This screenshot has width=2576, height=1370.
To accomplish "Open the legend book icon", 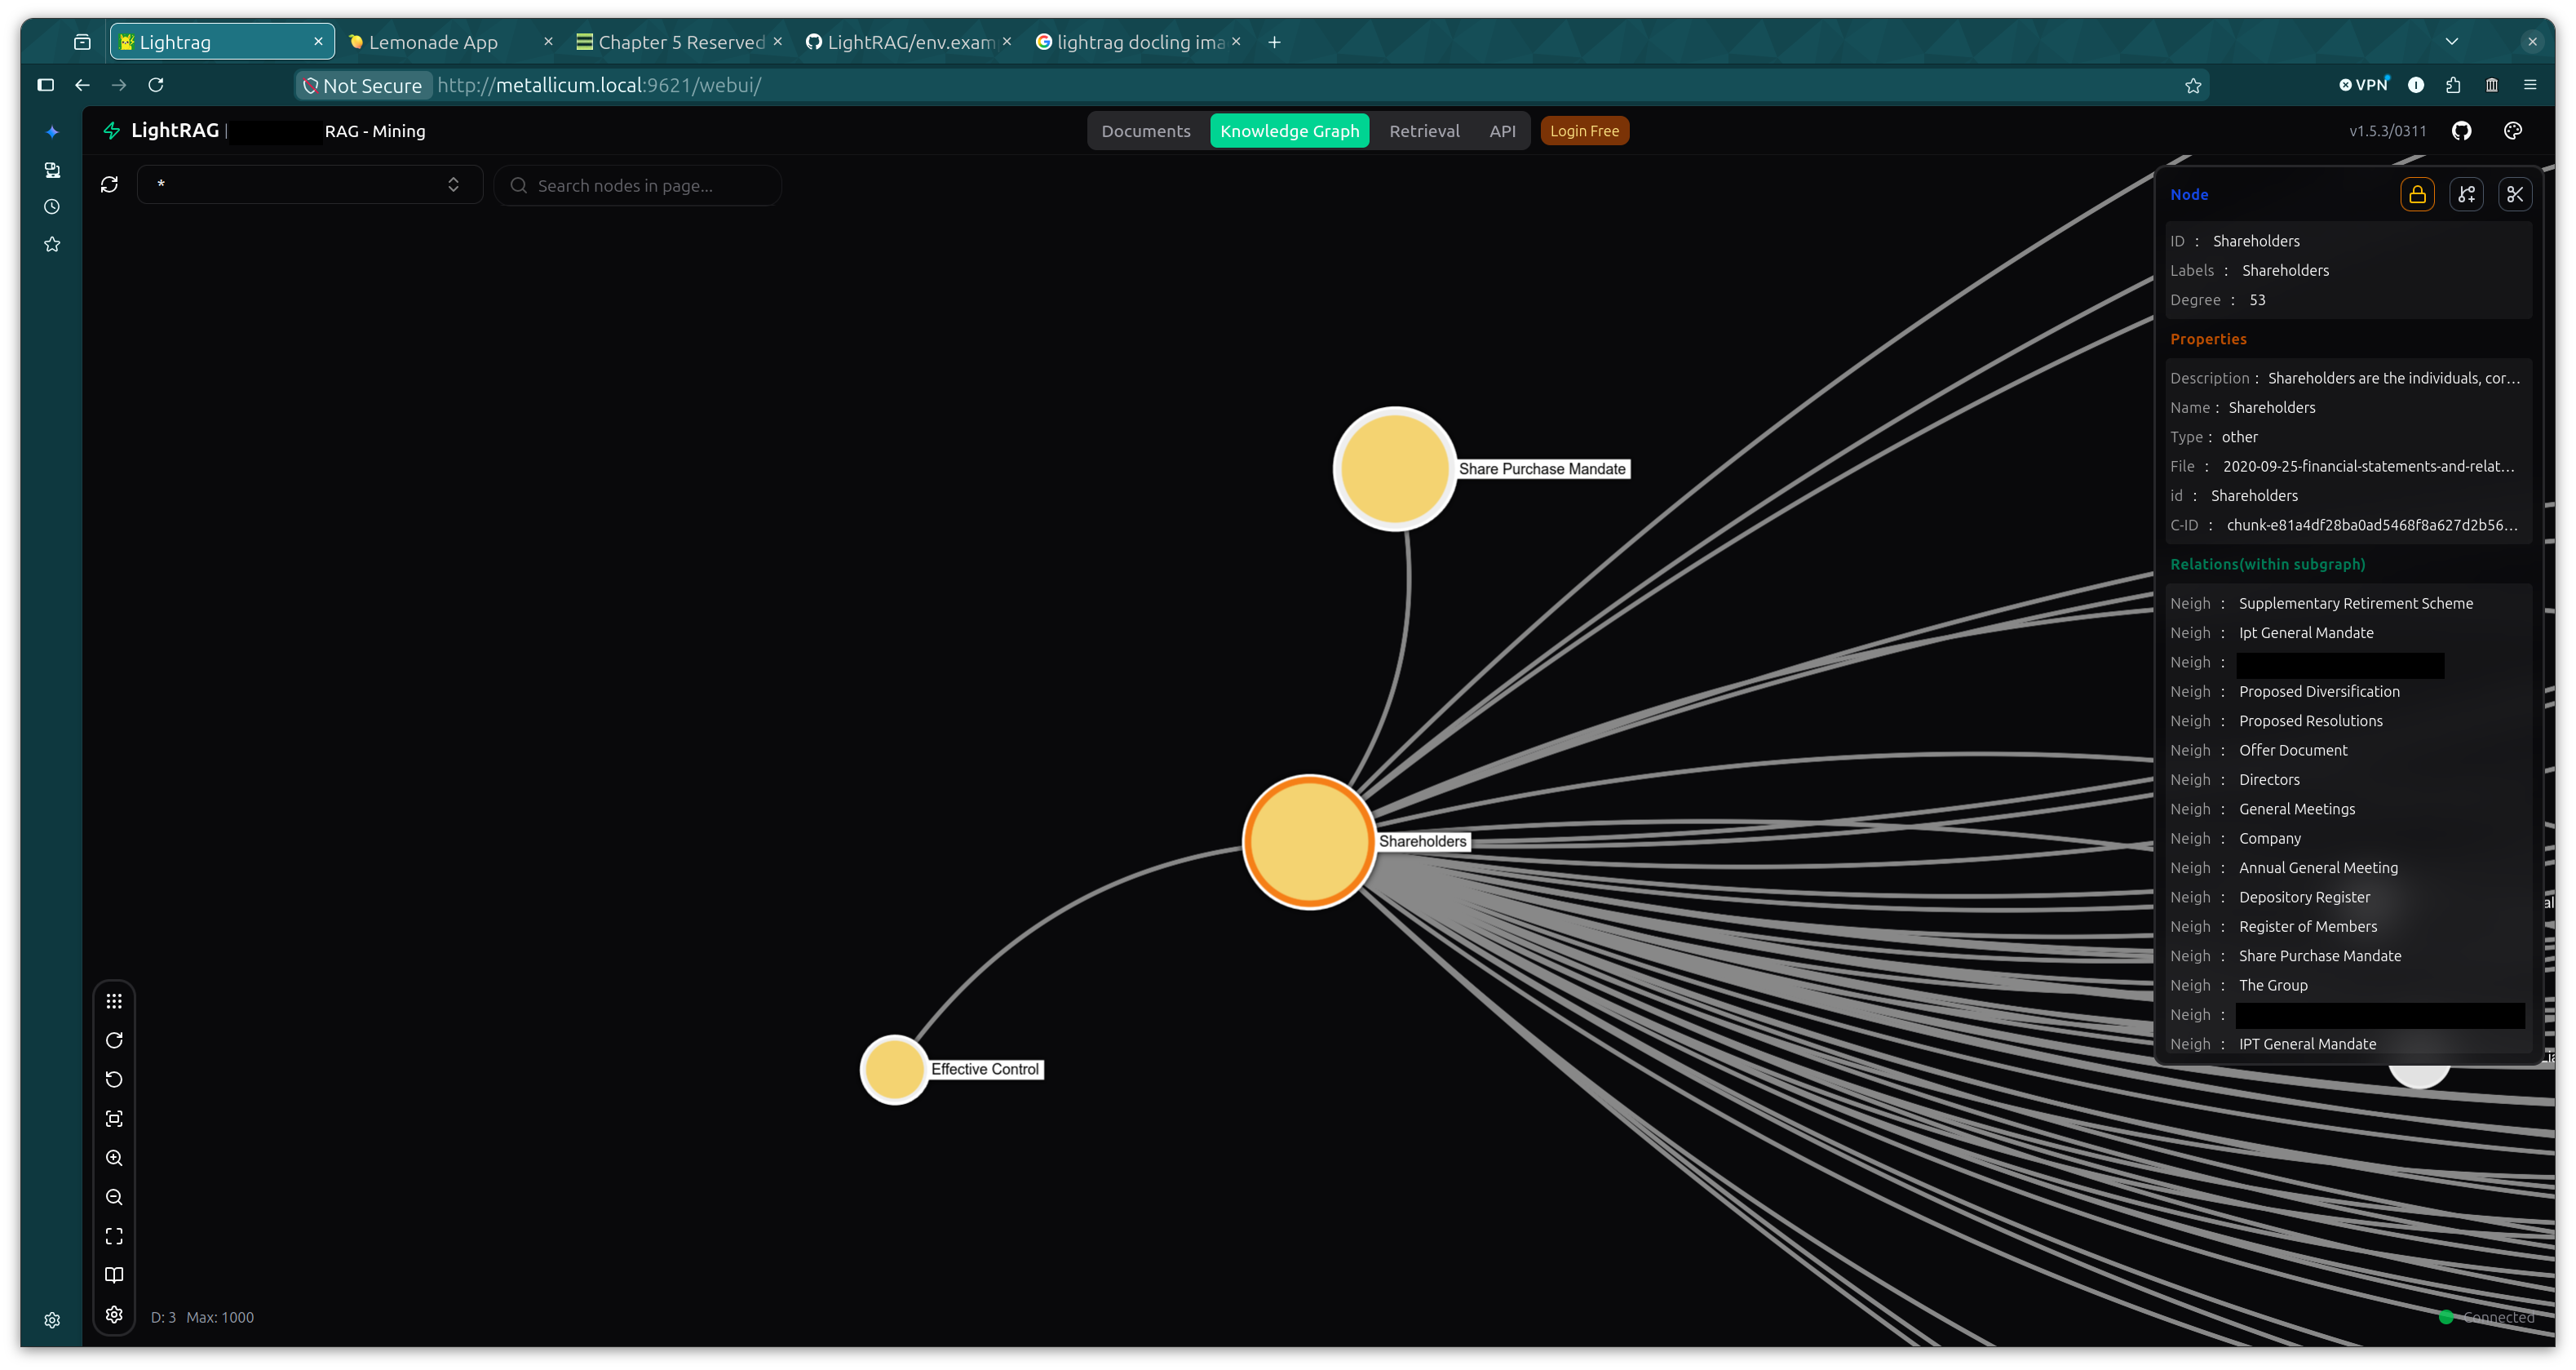I will [x=114, y=1275].
